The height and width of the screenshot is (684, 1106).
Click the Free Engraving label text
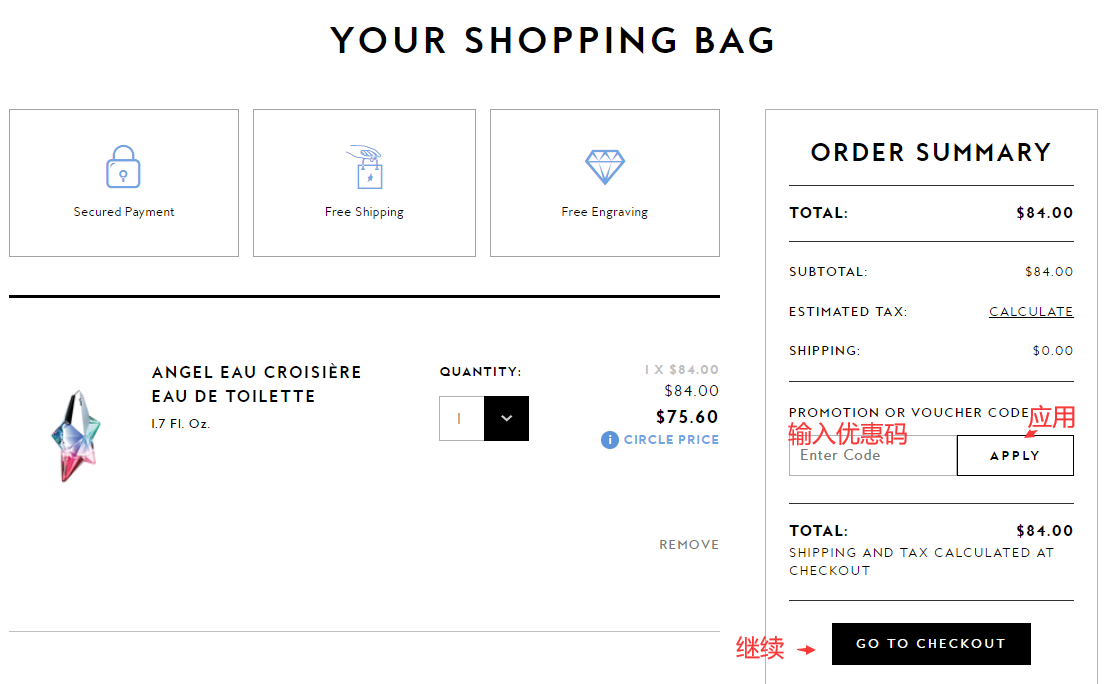(604, 212)
